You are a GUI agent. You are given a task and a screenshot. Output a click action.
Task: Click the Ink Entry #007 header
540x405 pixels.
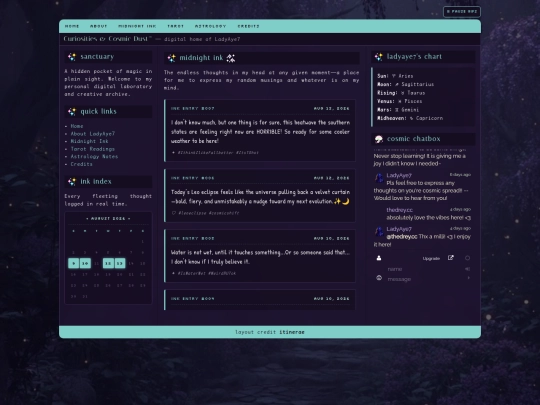pyautogui.click(x=192, y=108)
